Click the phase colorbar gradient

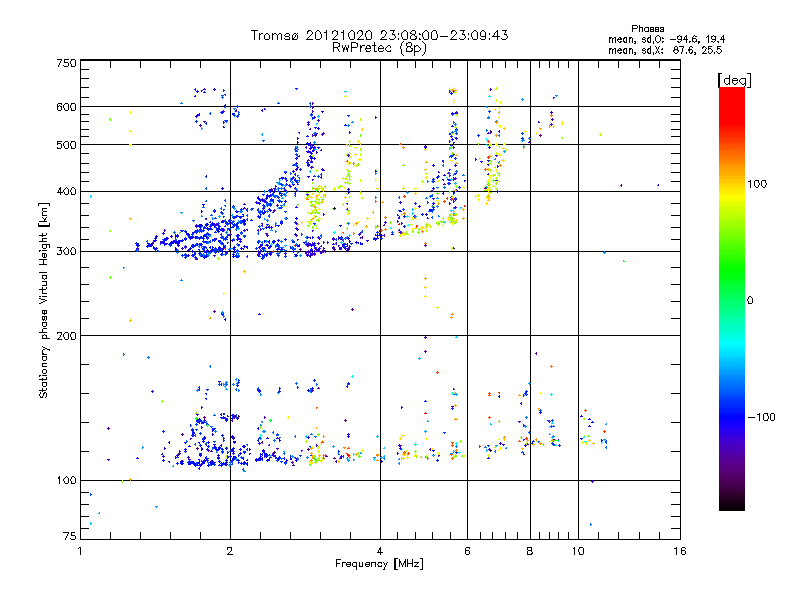[732, 298]
